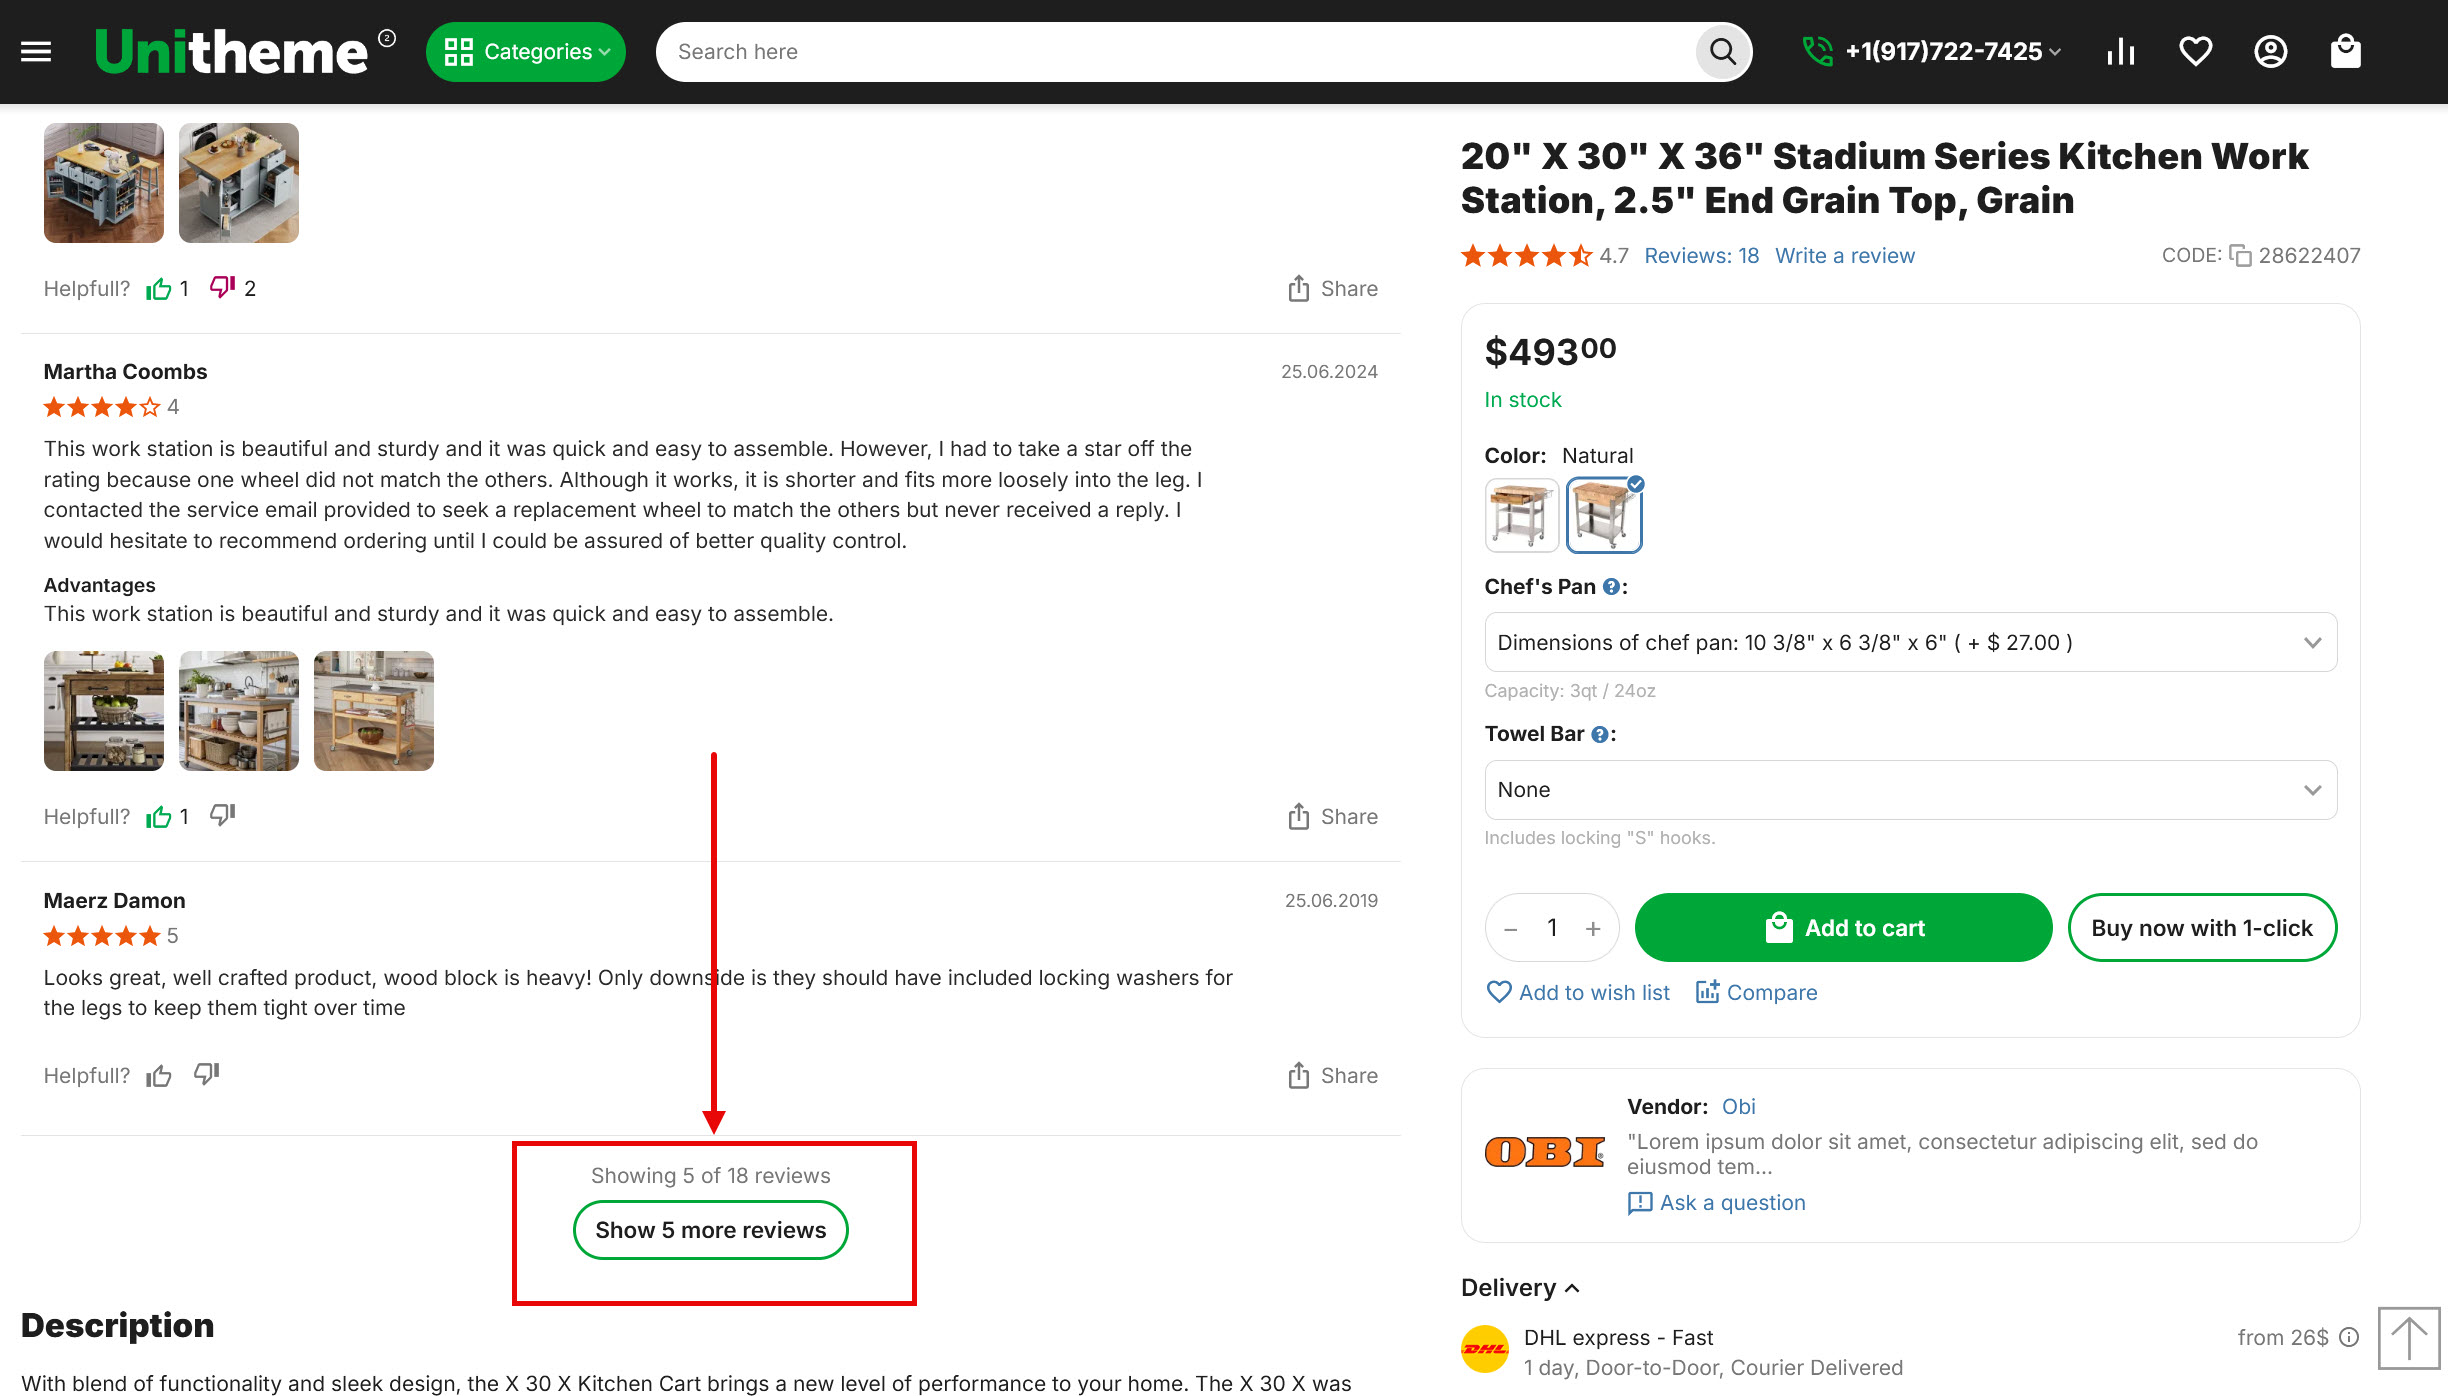Toggle Add to wish list

1577,992
